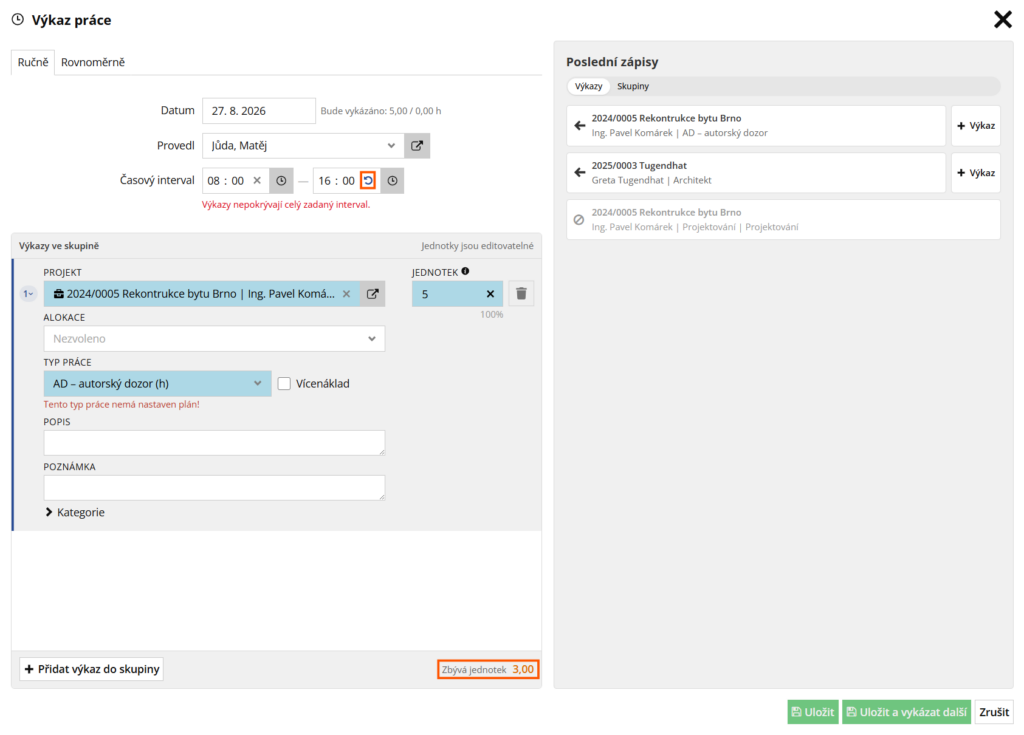Viewport: 1024px width, 735px height.
Task: Open the person detail icon next to Provedl
Action: [417, 146]
